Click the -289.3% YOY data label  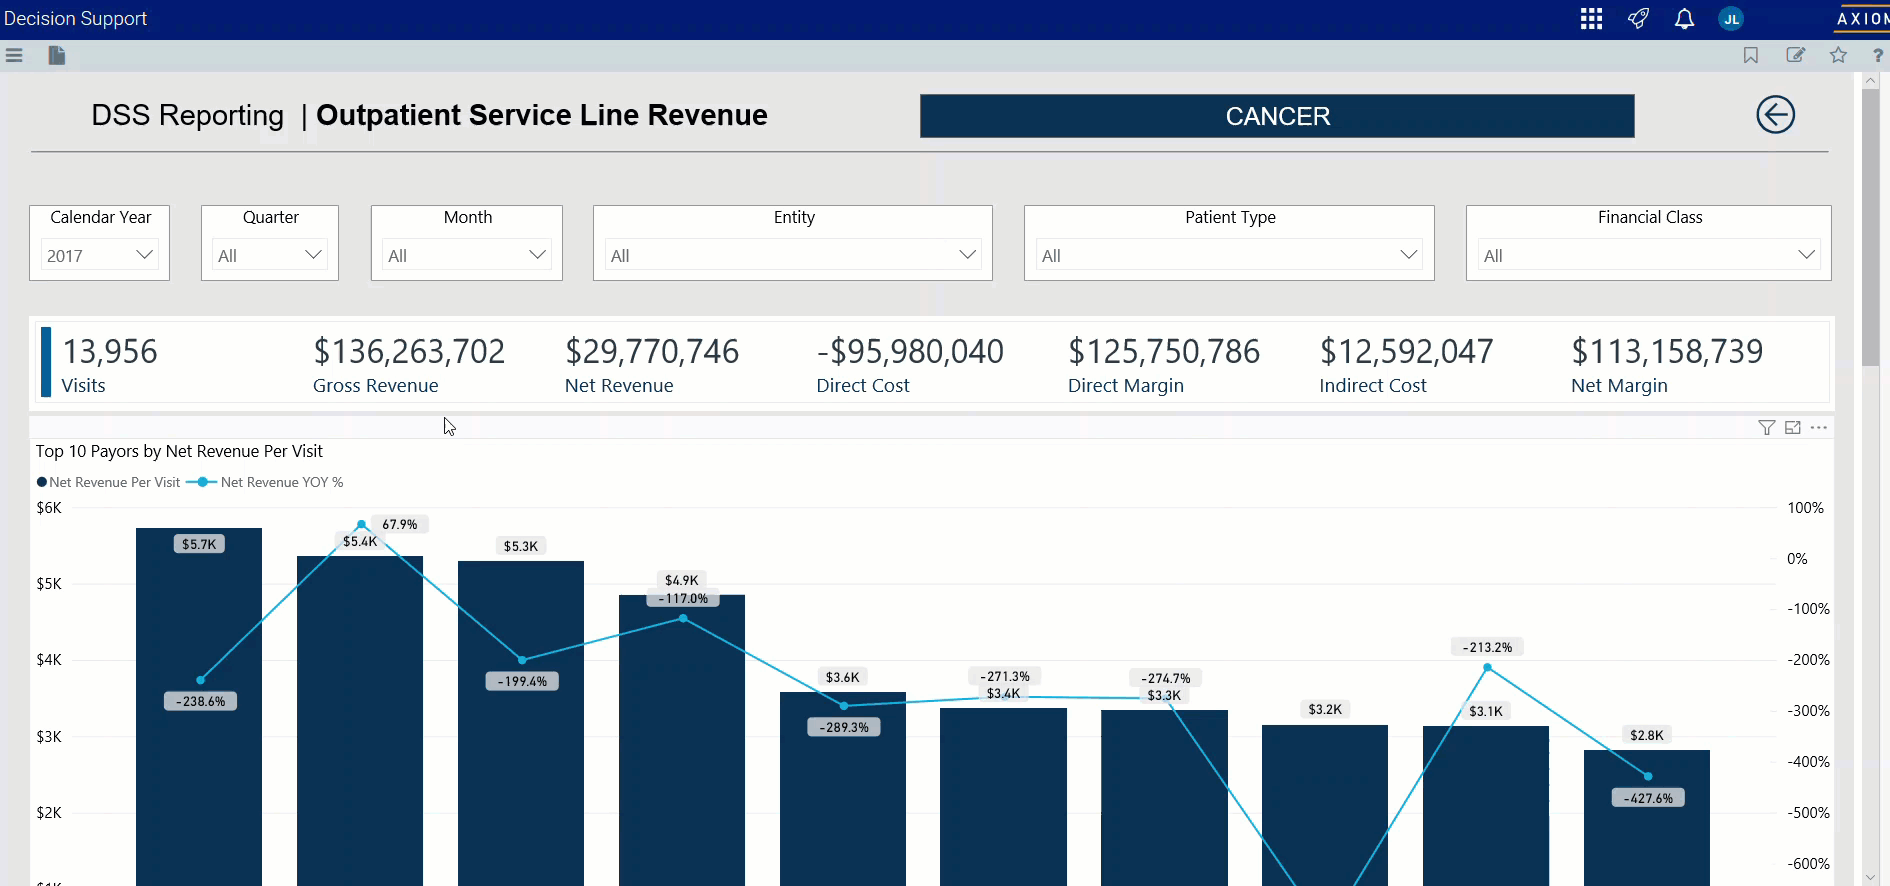click(x=844, y=727)
